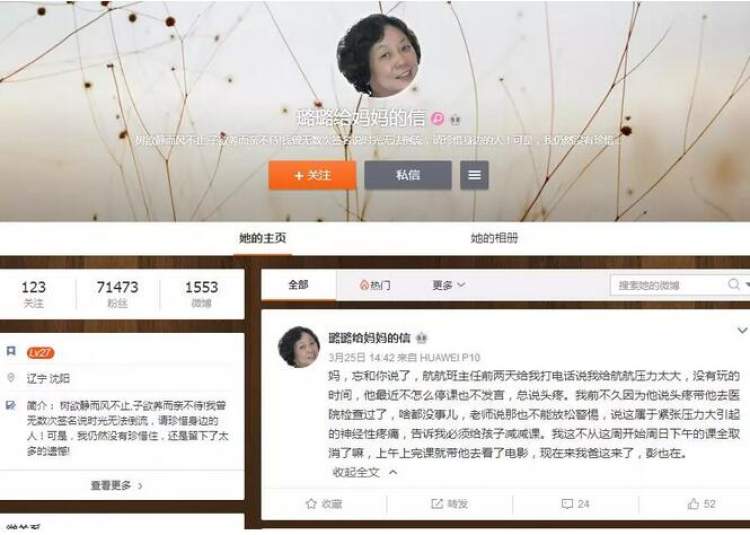Open post options chevron at top right
This screenshot has height=535, width=750.
(x=742, y=330)
